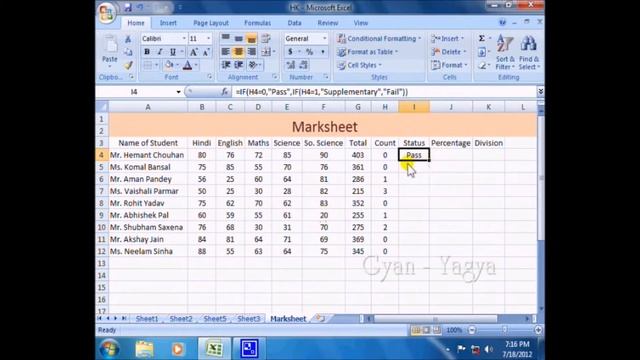Click the Merge & Center icon
640x360 pixels.
pos(266,52)
